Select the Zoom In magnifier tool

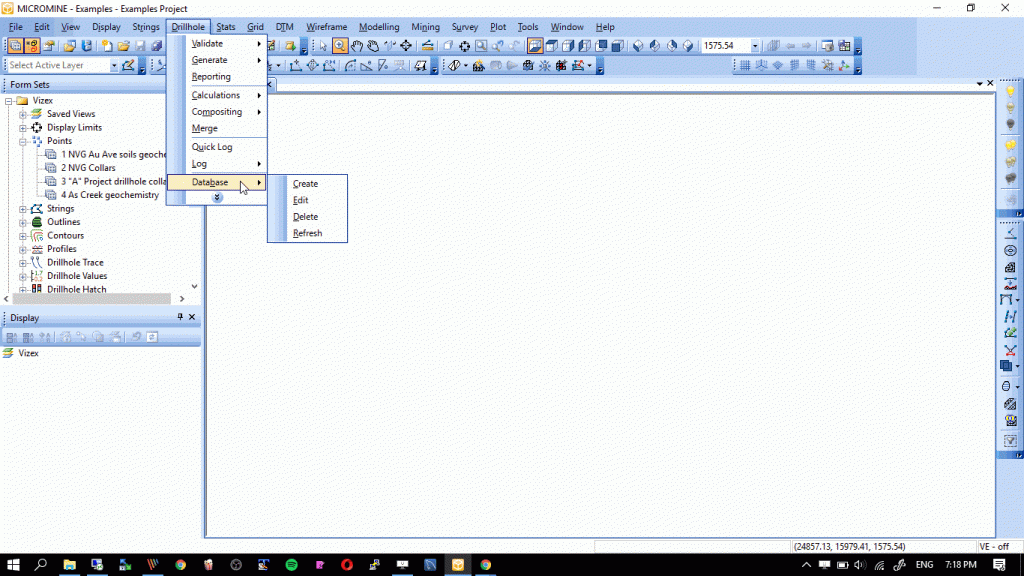(x=340, y=46)
